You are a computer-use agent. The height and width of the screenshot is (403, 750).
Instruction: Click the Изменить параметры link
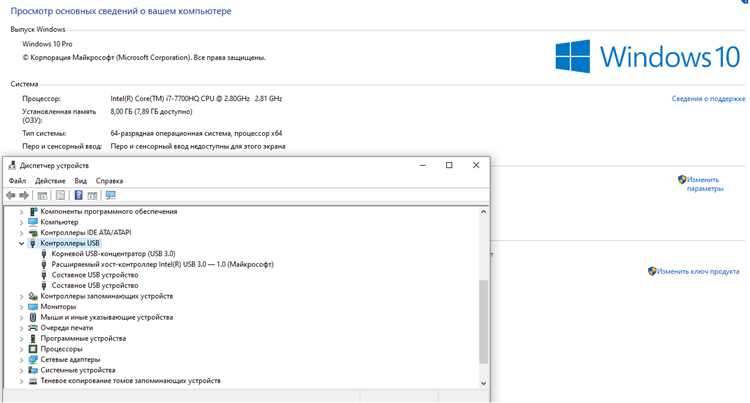coord(705,184)
